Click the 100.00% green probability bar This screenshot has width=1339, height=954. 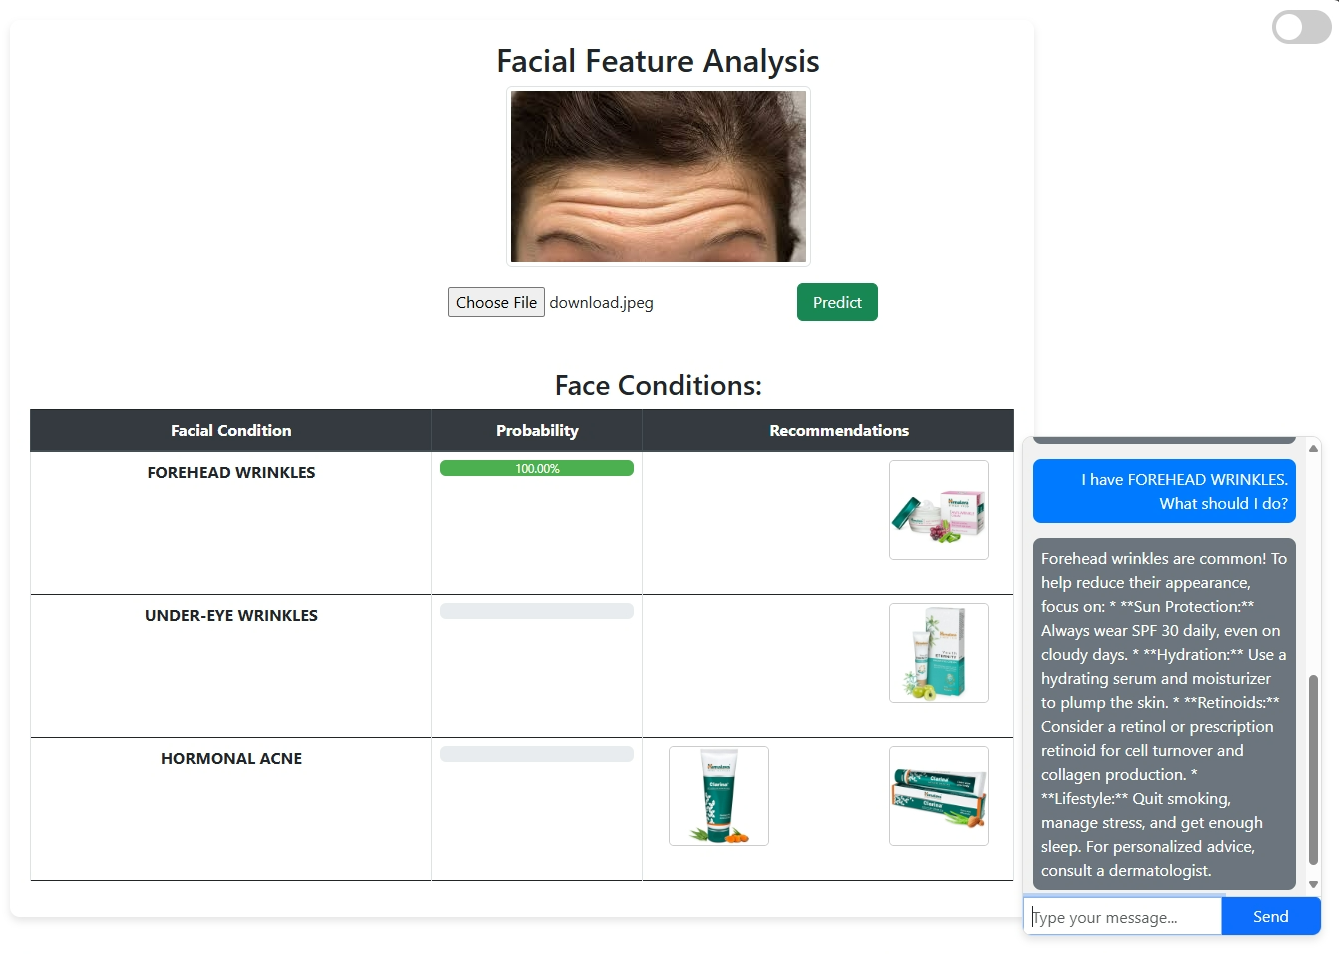pos(537,468)
